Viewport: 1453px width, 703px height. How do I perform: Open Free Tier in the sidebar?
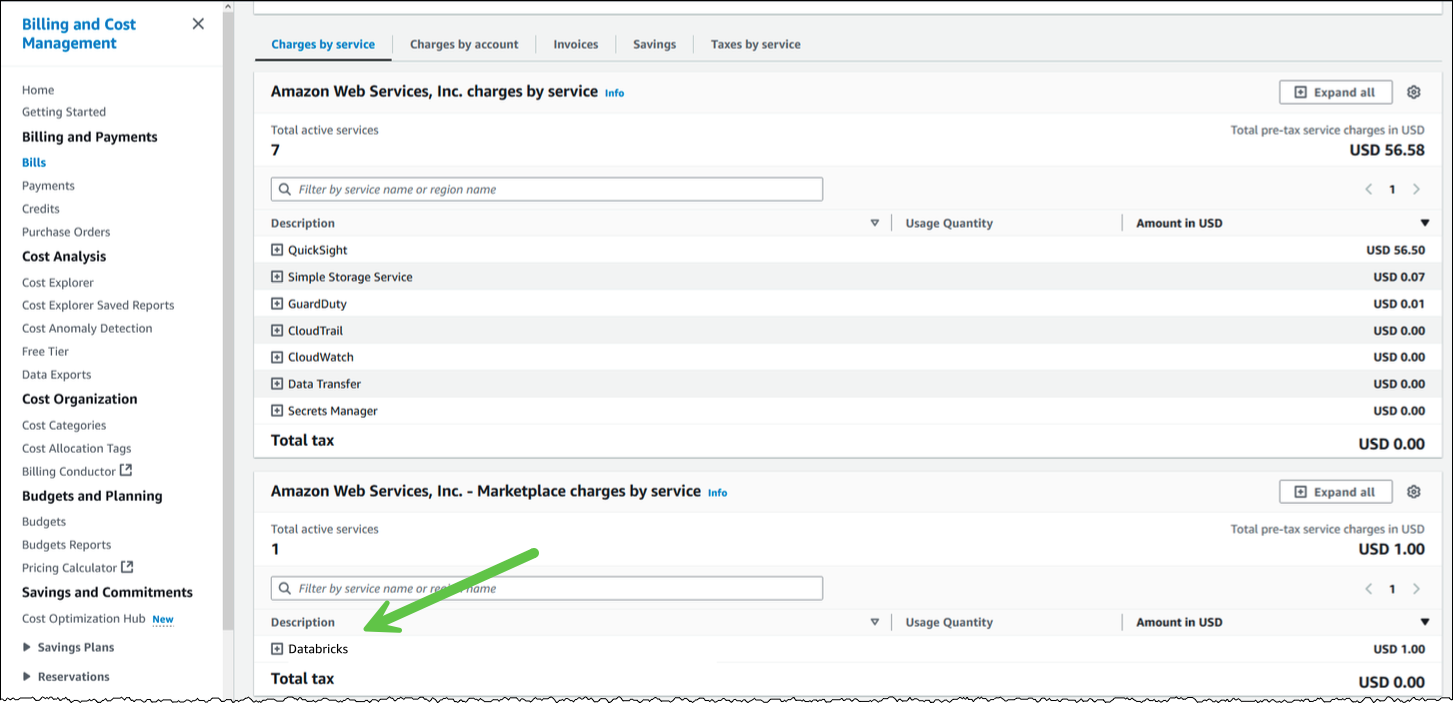coord(45,352)
